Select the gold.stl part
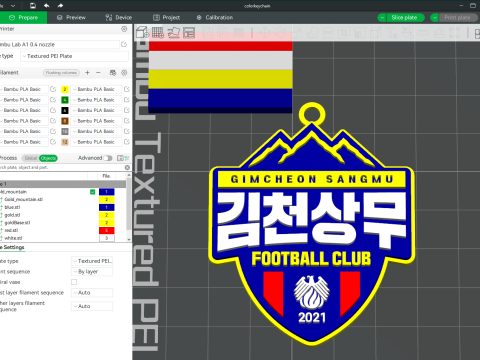 pyautogui.click(x=12, y=215)
